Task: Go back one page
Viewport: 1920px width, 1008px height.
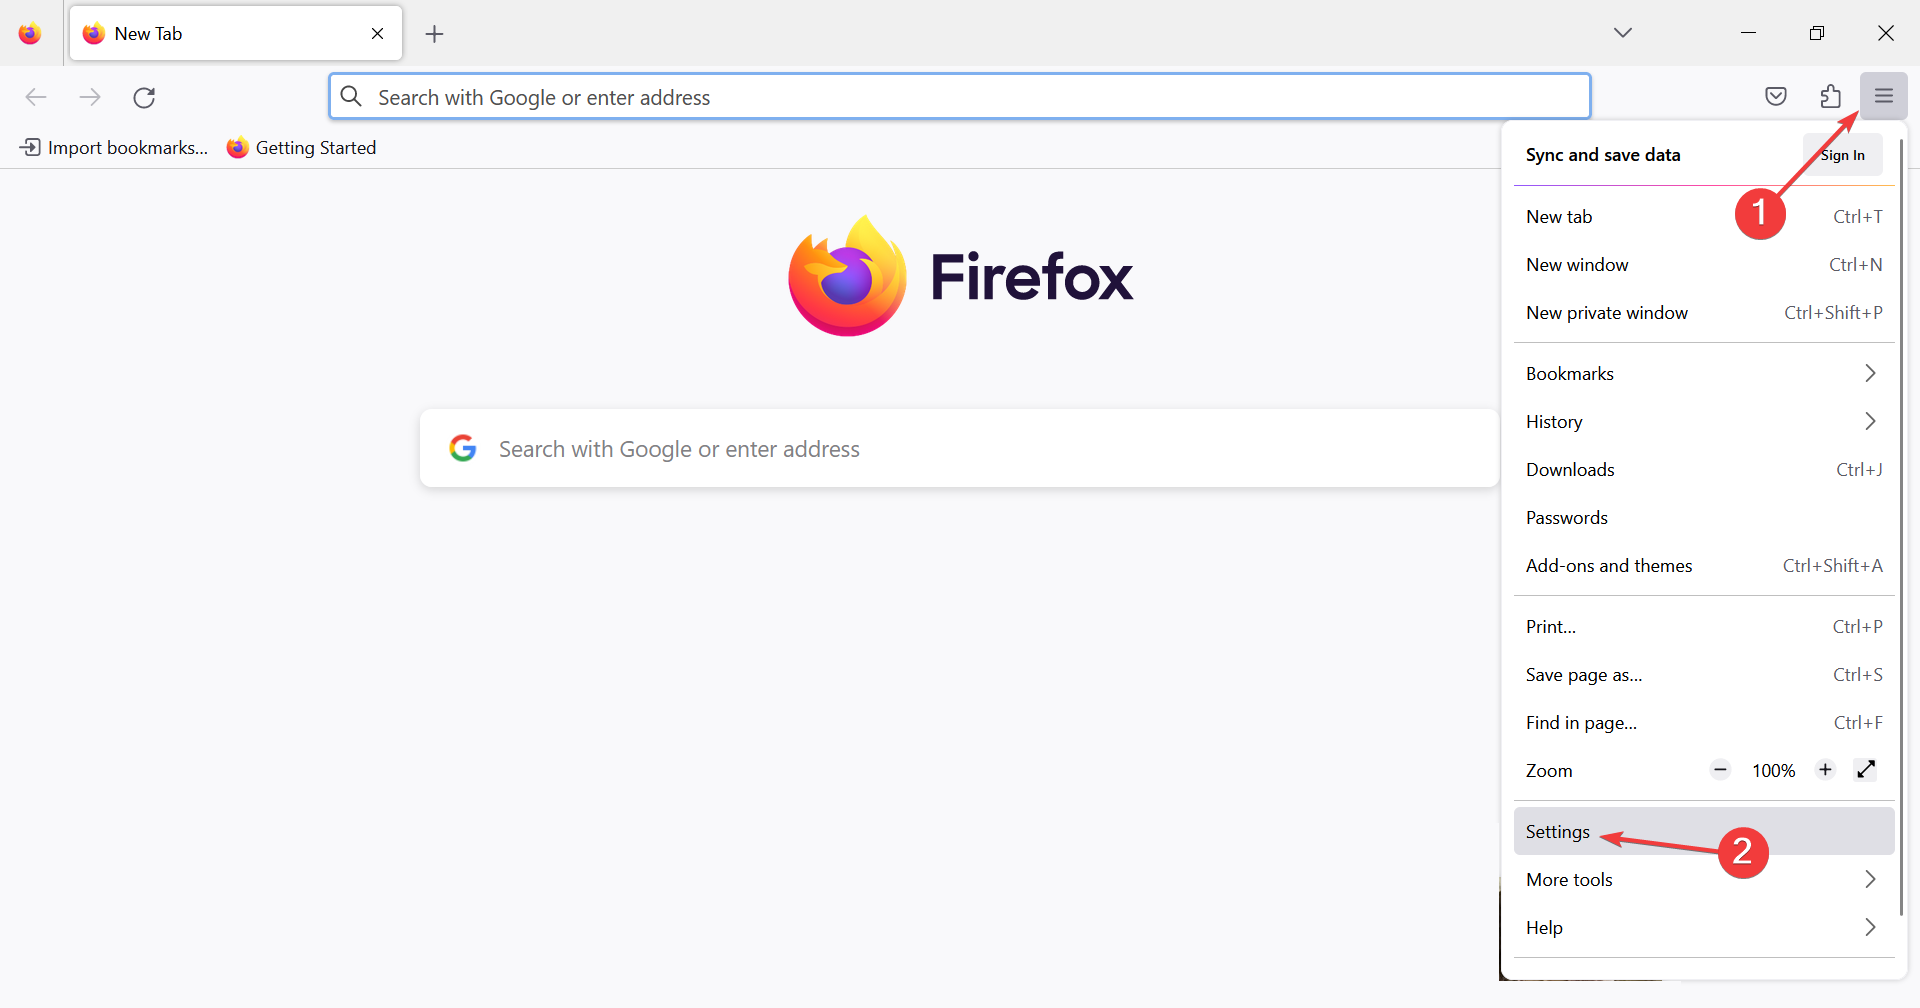Action: tap(36, 97)
